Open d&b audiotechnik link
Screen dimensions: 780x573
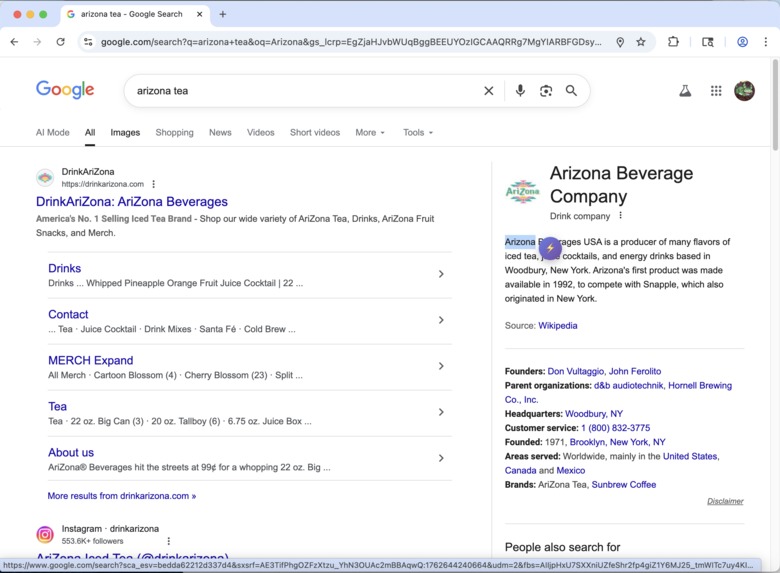point(628,385)
